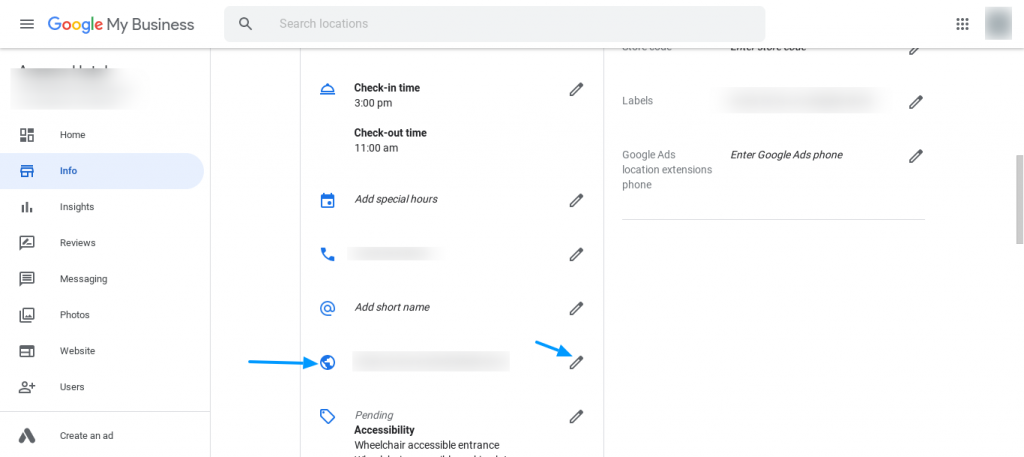Click the Insights bar chart icon
The image size is (1024, 457).
pos(27,207)
